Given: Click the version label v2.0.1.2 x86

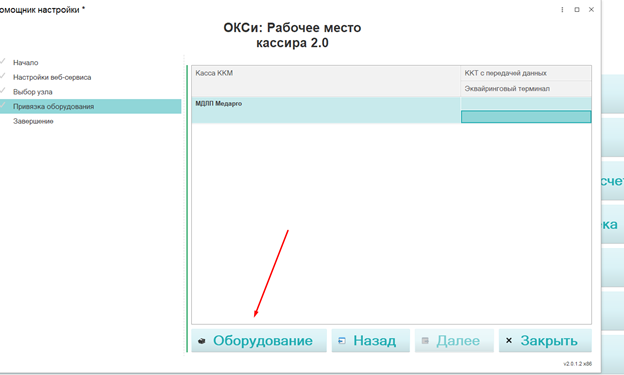Looking at the screenshot, I should 577,364.
